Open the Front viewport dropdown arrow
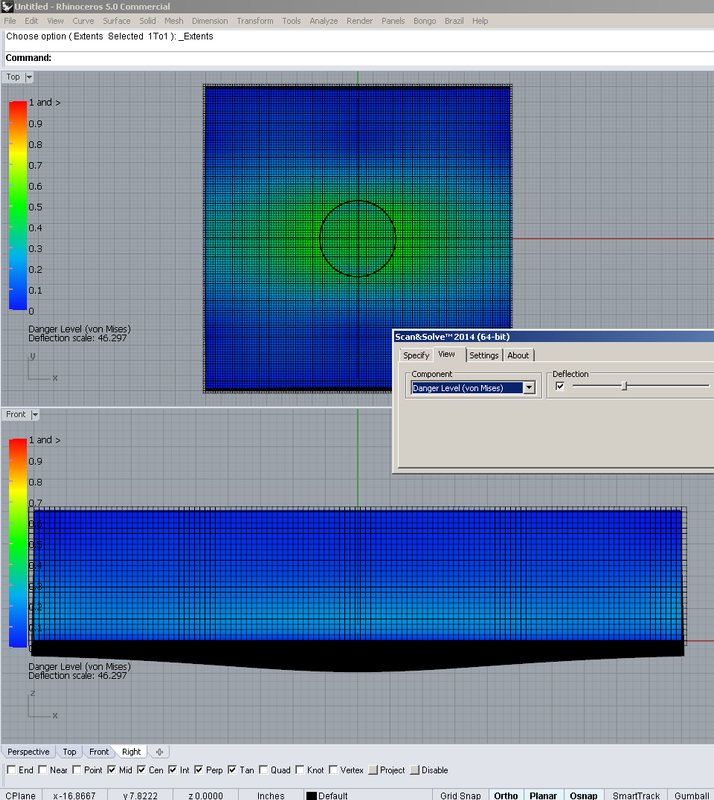The image size is (714, 800). pyautogui.click(x=34, y=414)
